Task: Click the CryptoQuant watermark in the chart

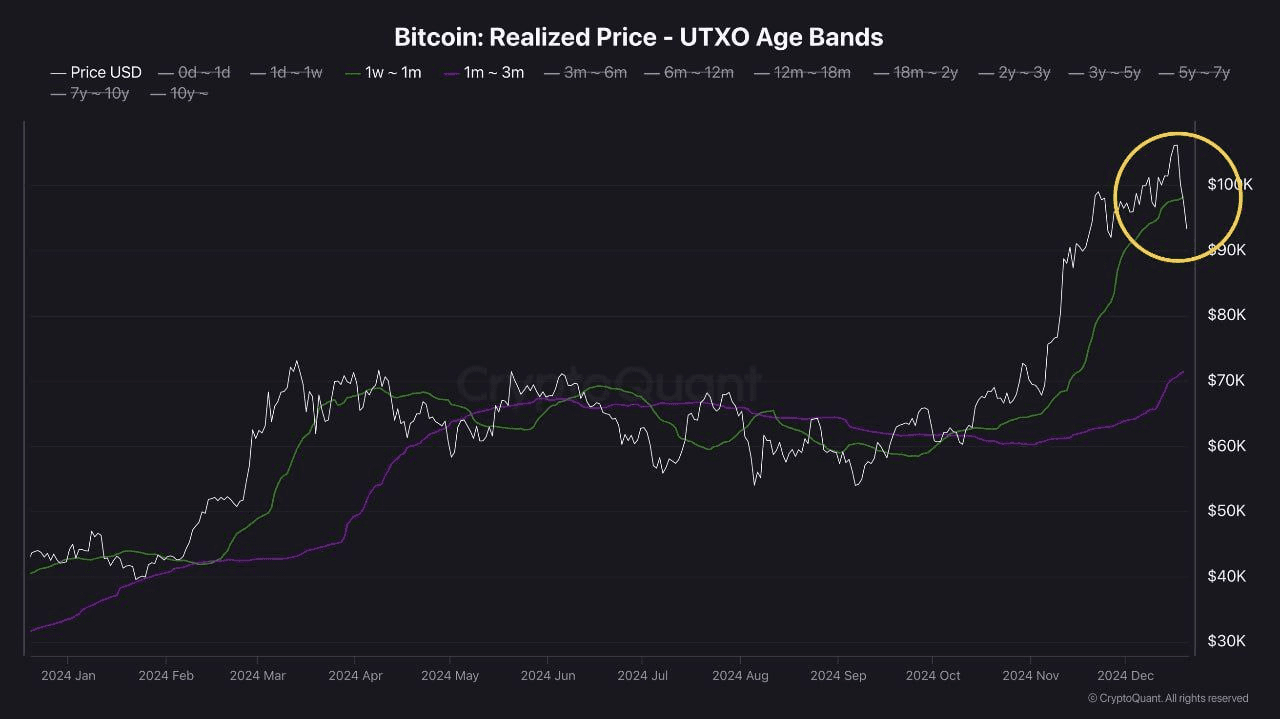Action: 609,384
